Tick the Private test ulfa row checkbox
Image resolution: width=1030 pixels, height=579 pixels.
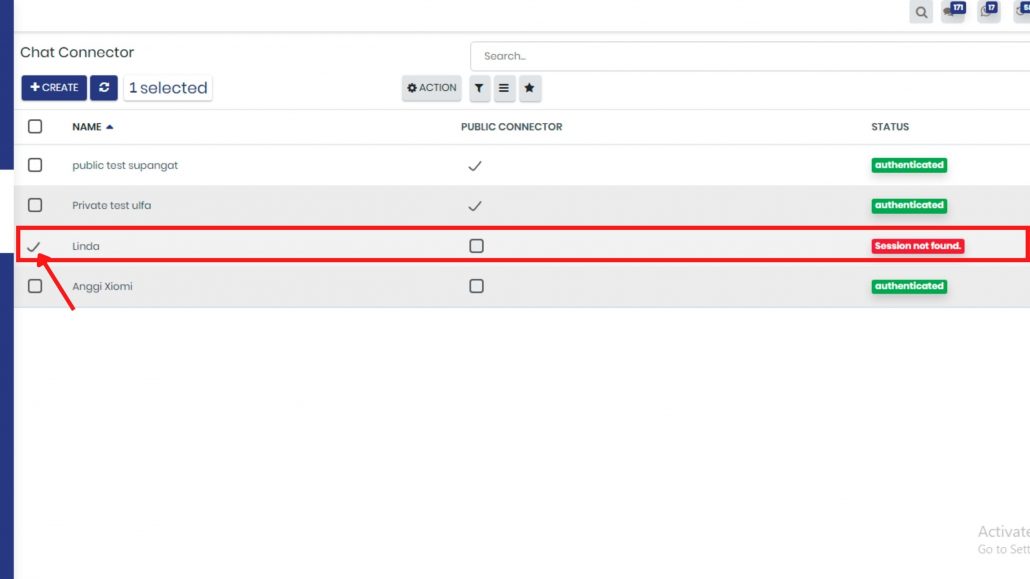tap(35, 205)
